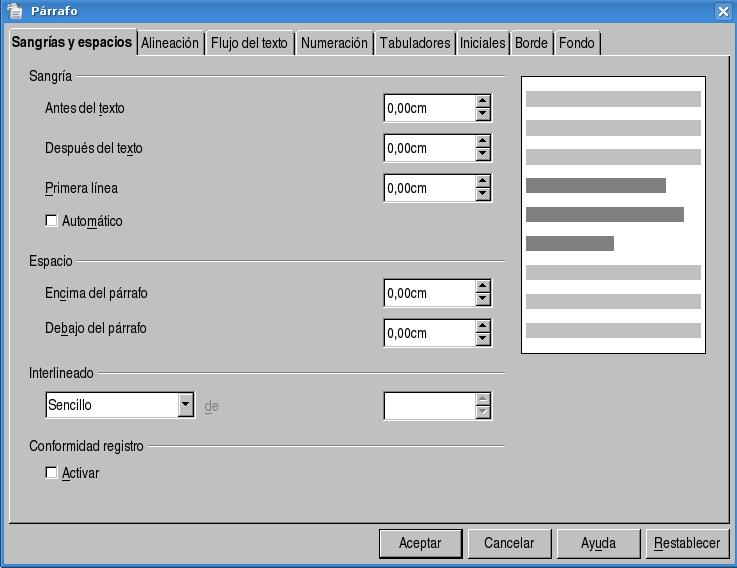The width and height of the screenshot is (737, 568).
Task: Show the Borde tab
Action: 531,43
